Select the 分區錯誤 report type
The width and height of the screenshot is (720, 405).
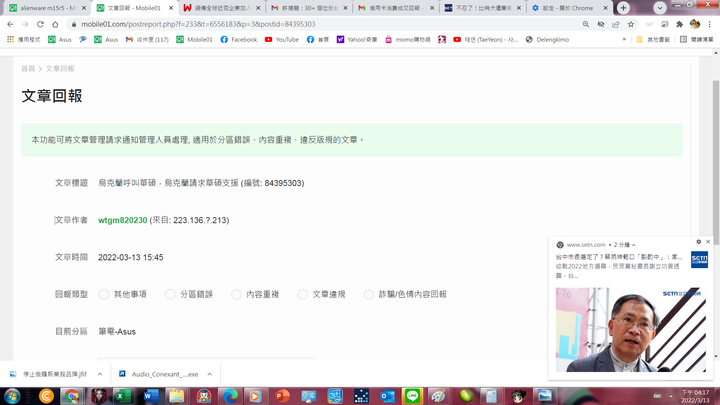tap(170, 294)
